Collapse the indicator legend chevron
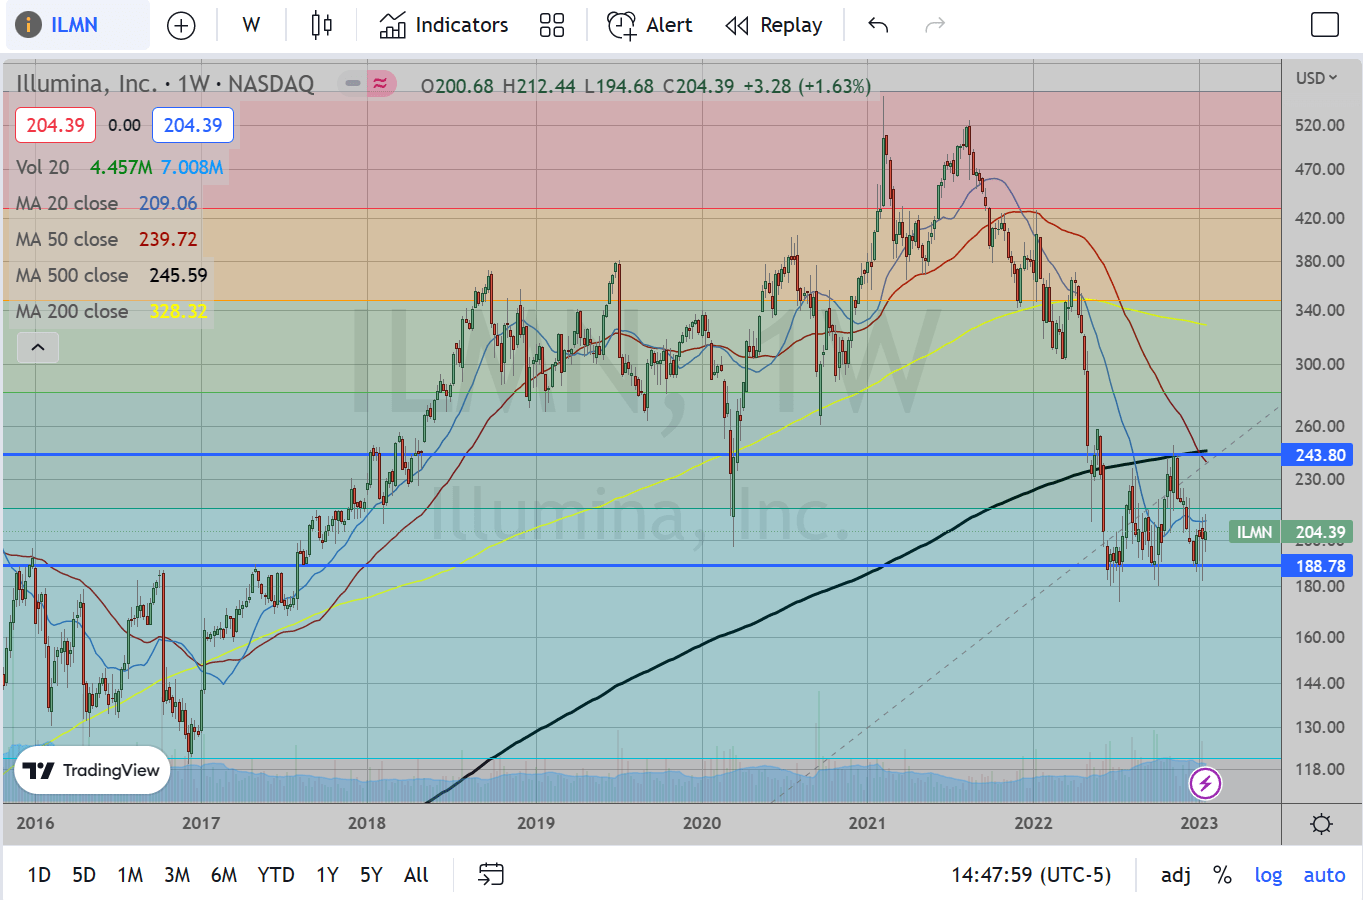Viewport: 1363px width, 900px height. [x=38, y=348]
